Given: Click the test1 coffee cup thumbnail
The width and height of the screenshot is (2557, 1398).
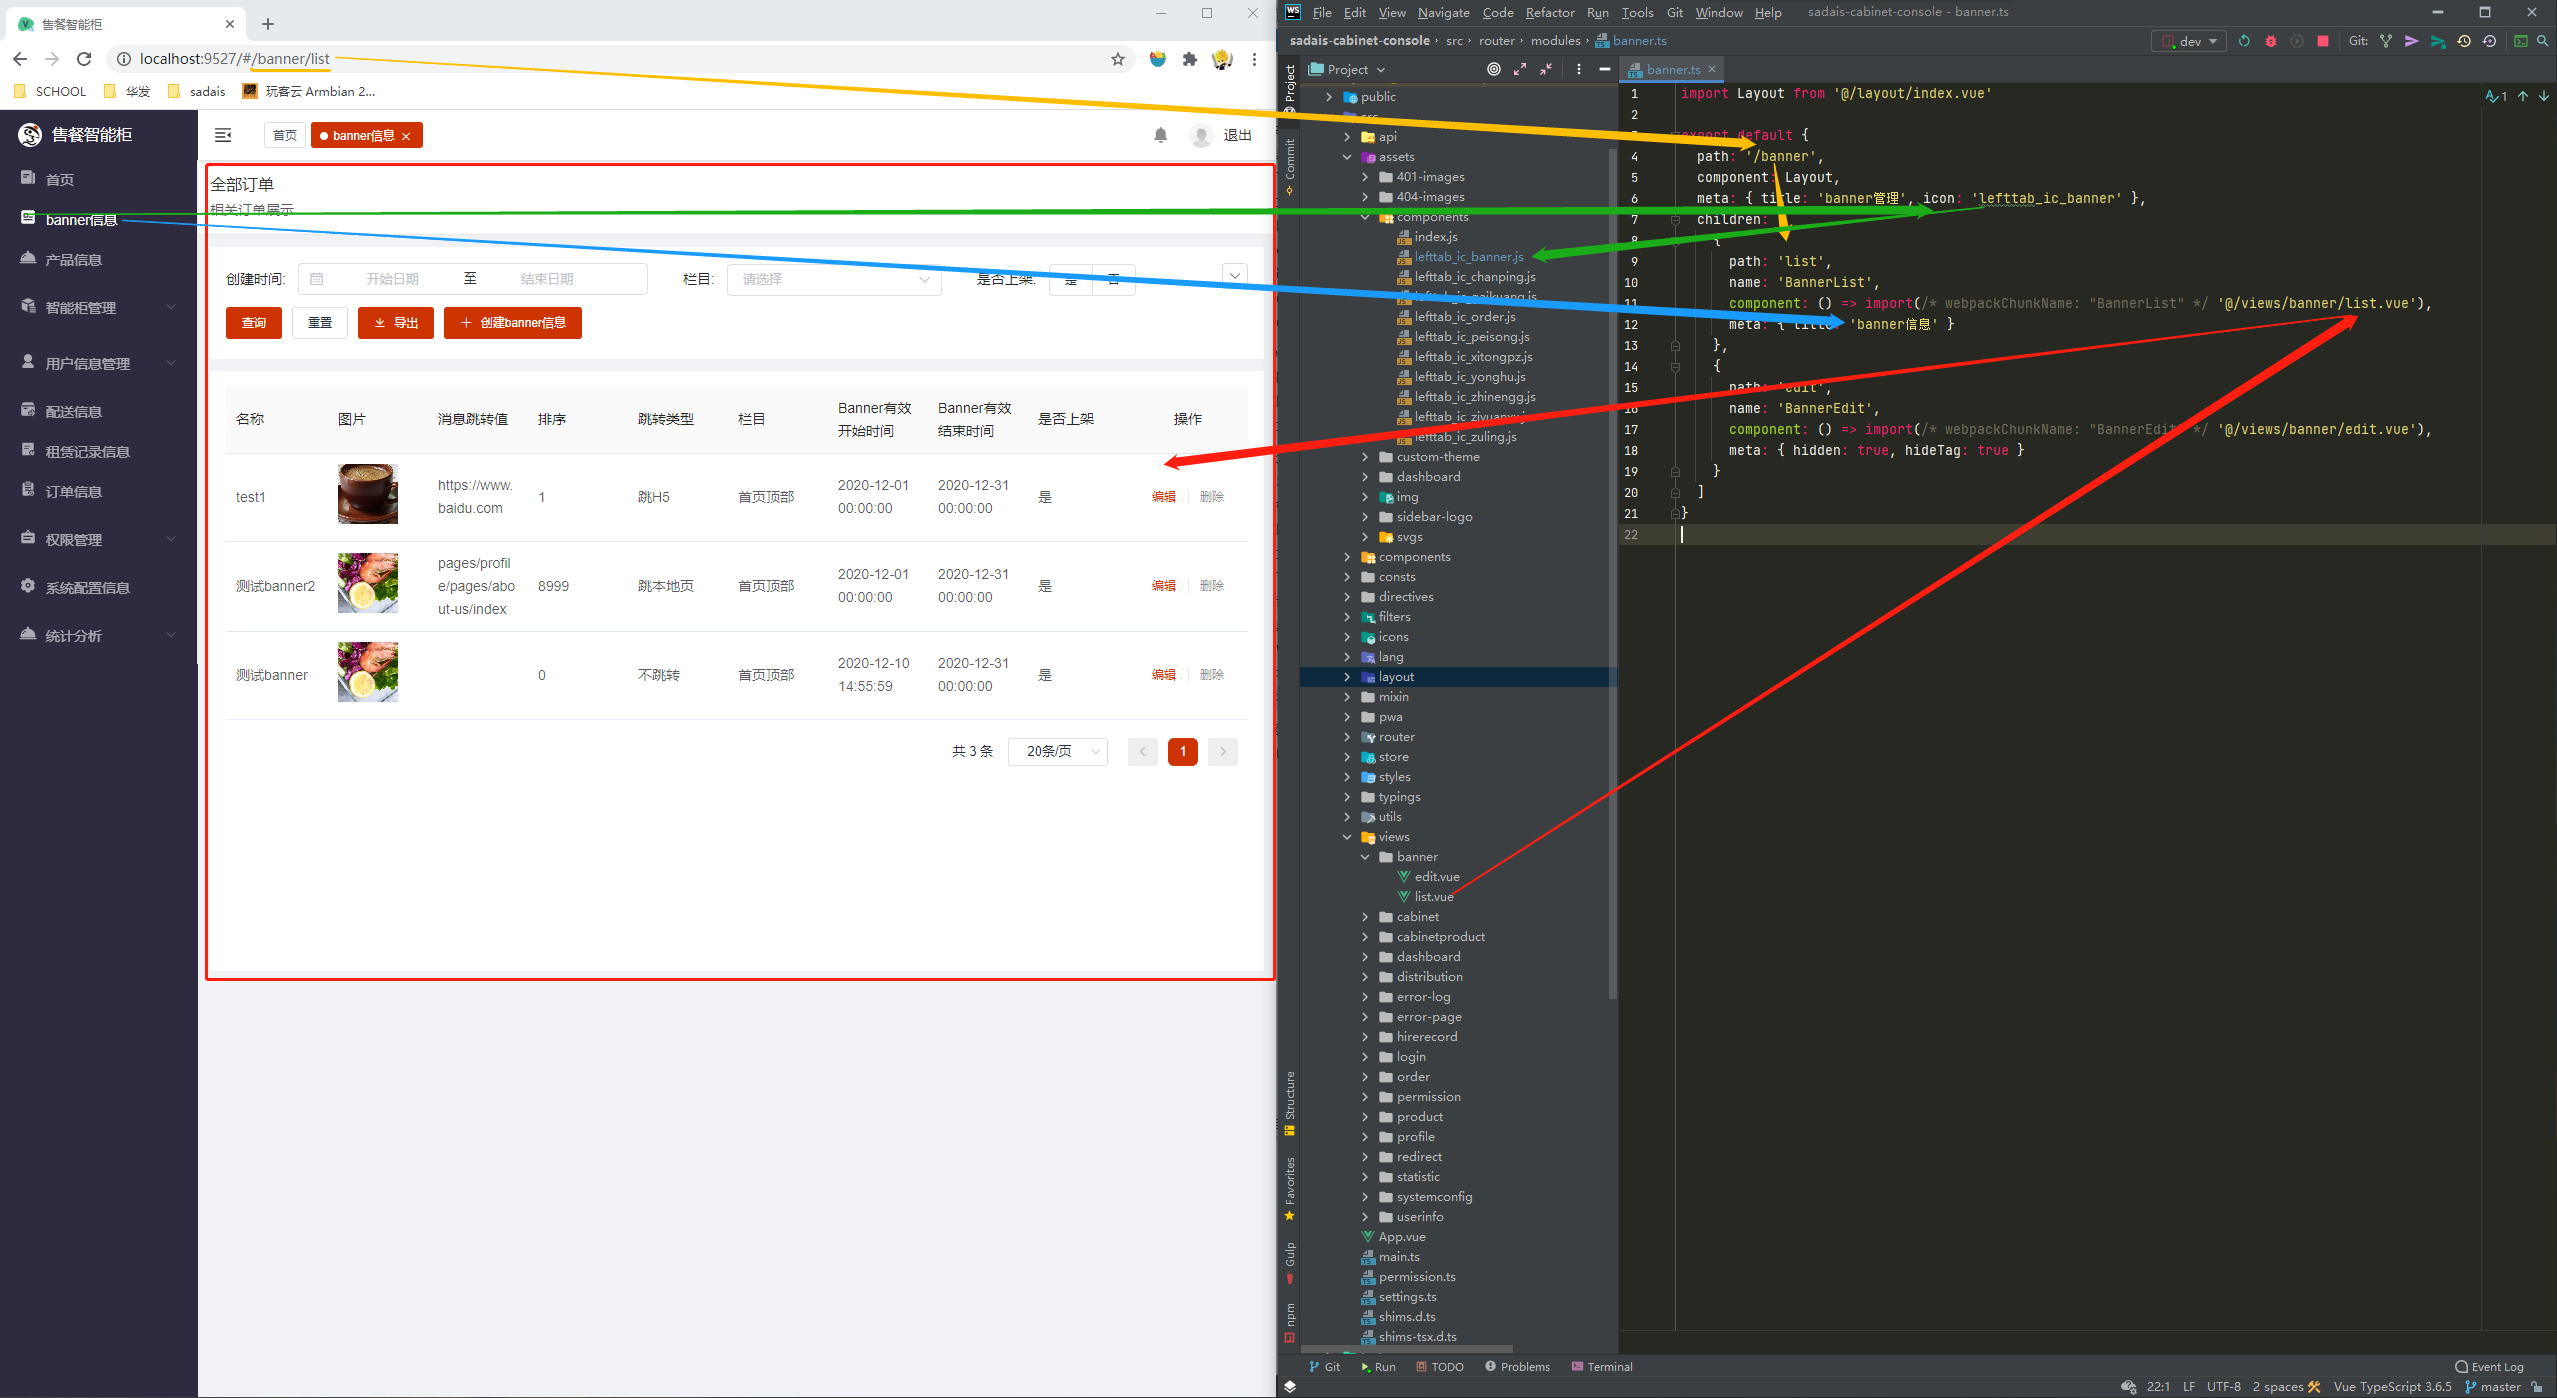Looking at the screenshot, I should tap(367, 494).
